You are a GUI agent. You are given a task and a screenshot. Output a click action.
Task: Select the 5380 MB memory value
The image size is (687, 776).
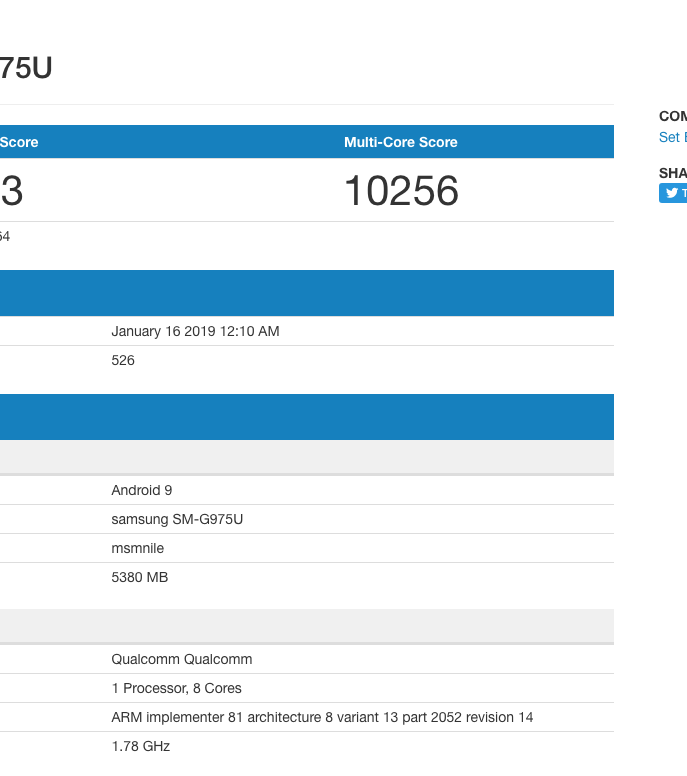click(139, 577)
